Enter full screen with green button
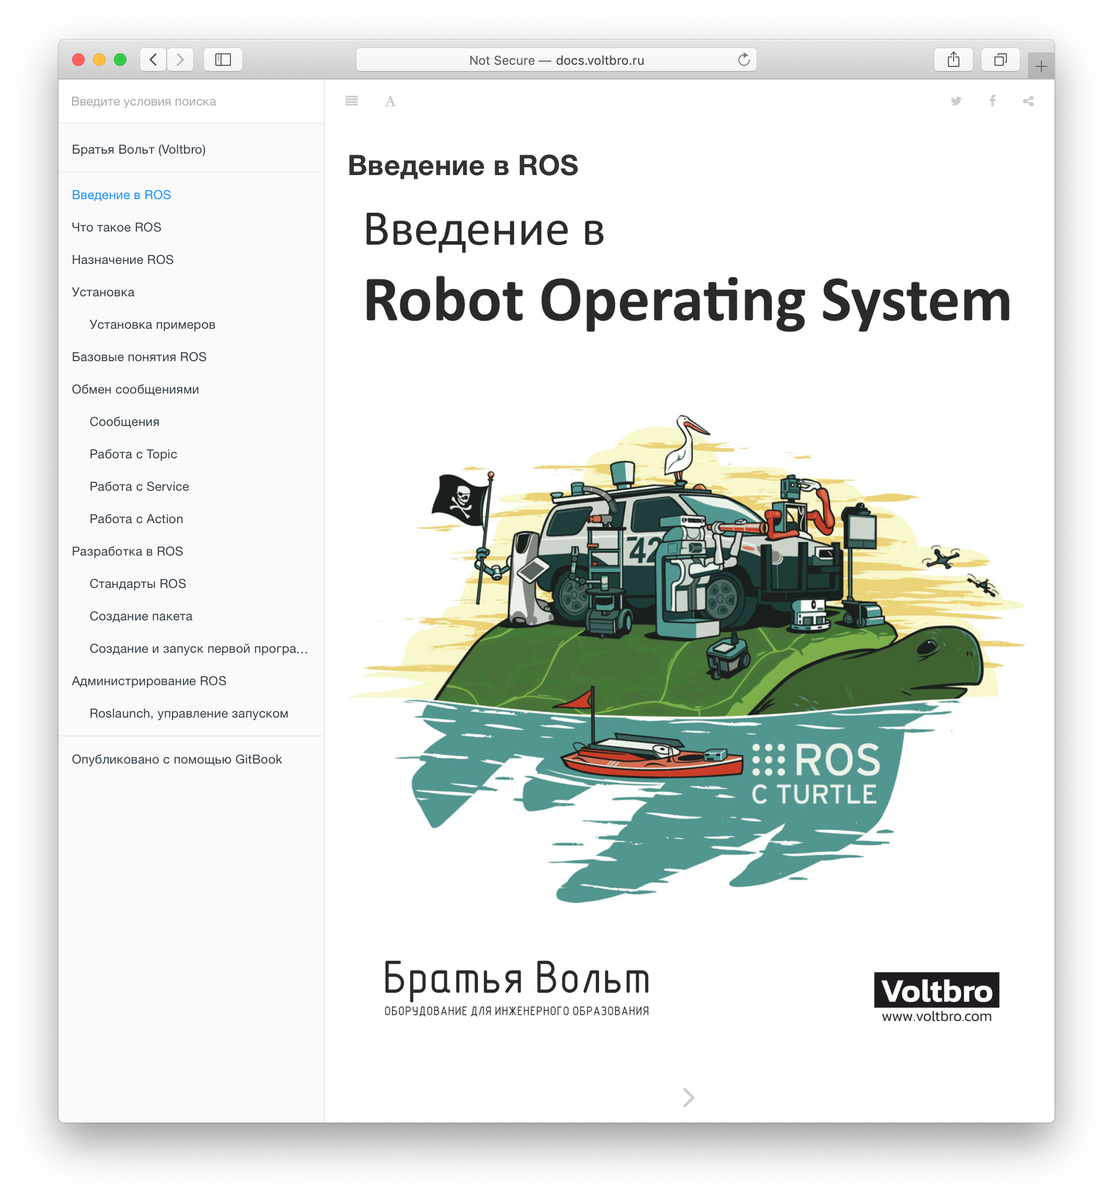This screenshot has height=1200, width=1113. point(120,60)
